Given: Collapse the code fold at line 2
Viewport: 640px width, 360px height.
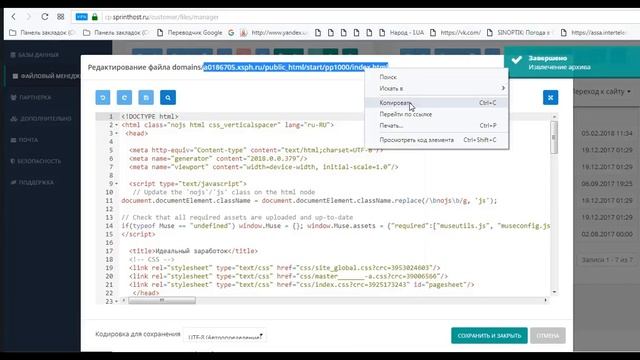Looking at the screenshot, I should pos(116,125).
